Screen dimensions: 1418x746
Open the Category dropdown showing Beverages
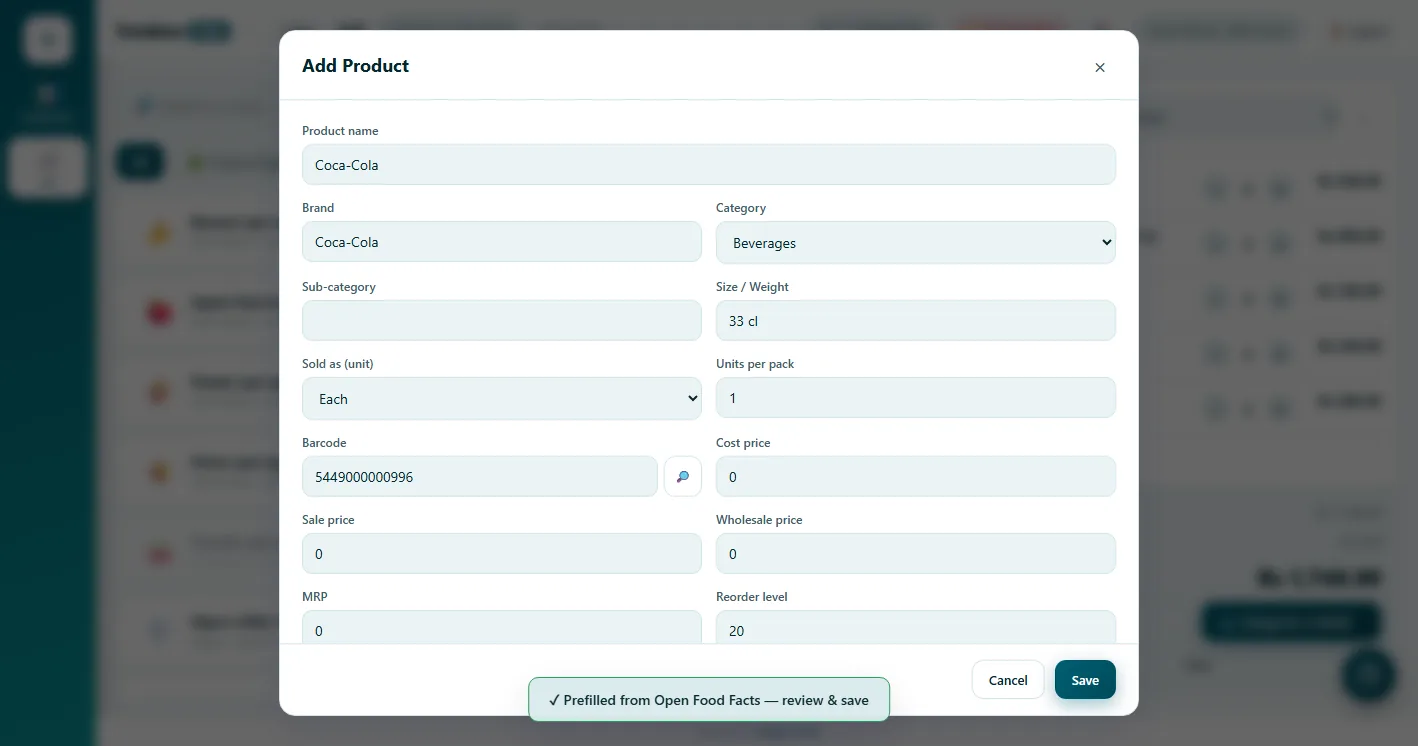click(x=916, y=243)
